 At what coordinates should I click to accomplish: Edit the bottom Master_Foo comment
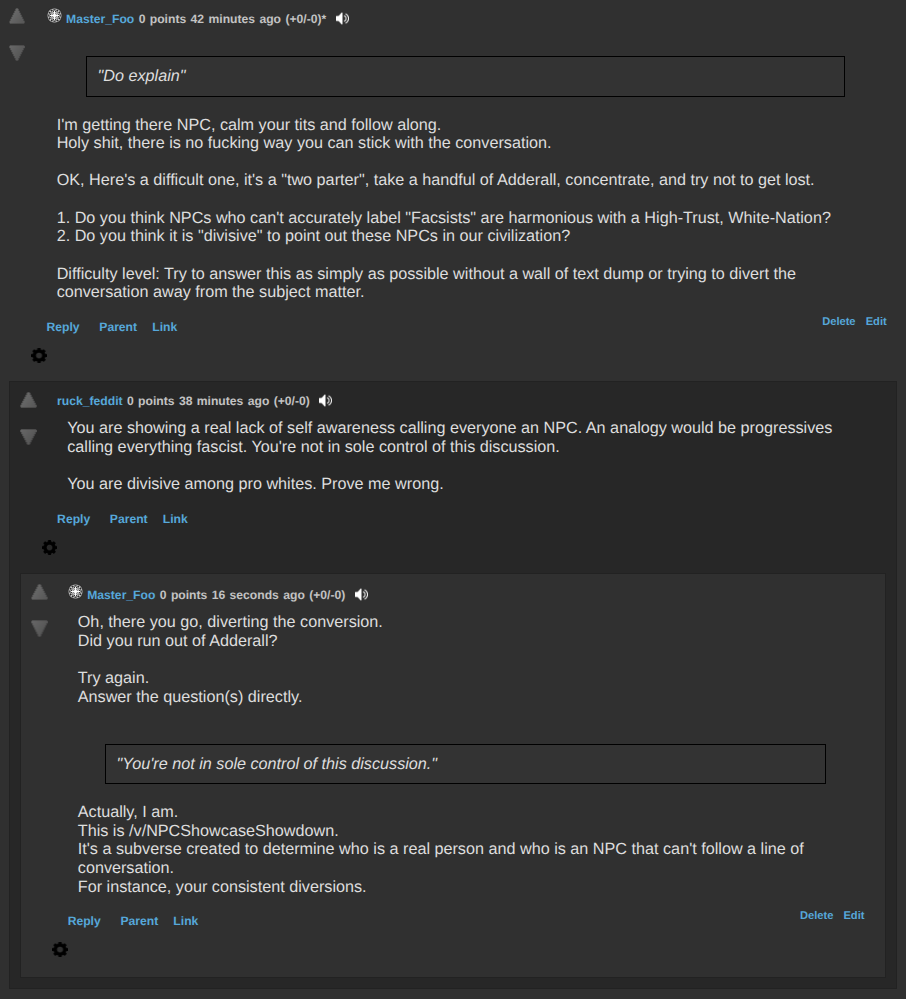[x=853, y=915]
